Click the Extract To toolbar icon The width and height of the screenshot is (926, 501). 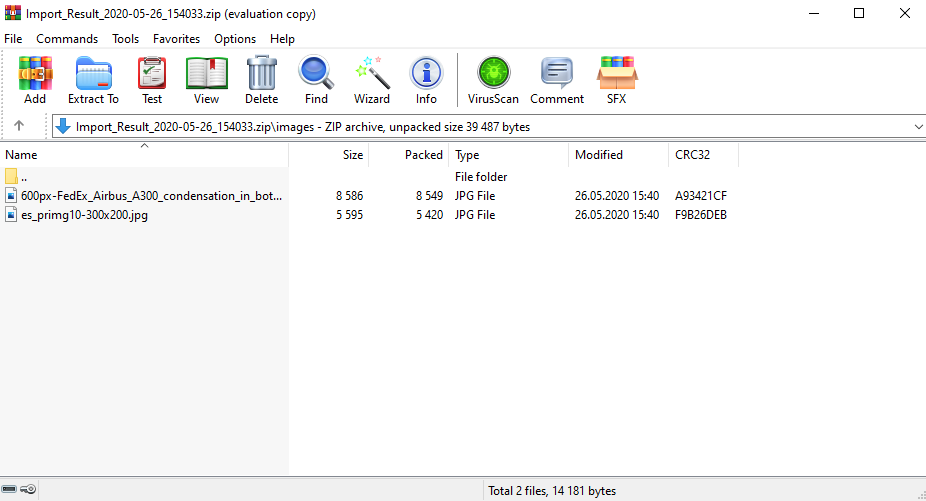[x=93, y=80]
